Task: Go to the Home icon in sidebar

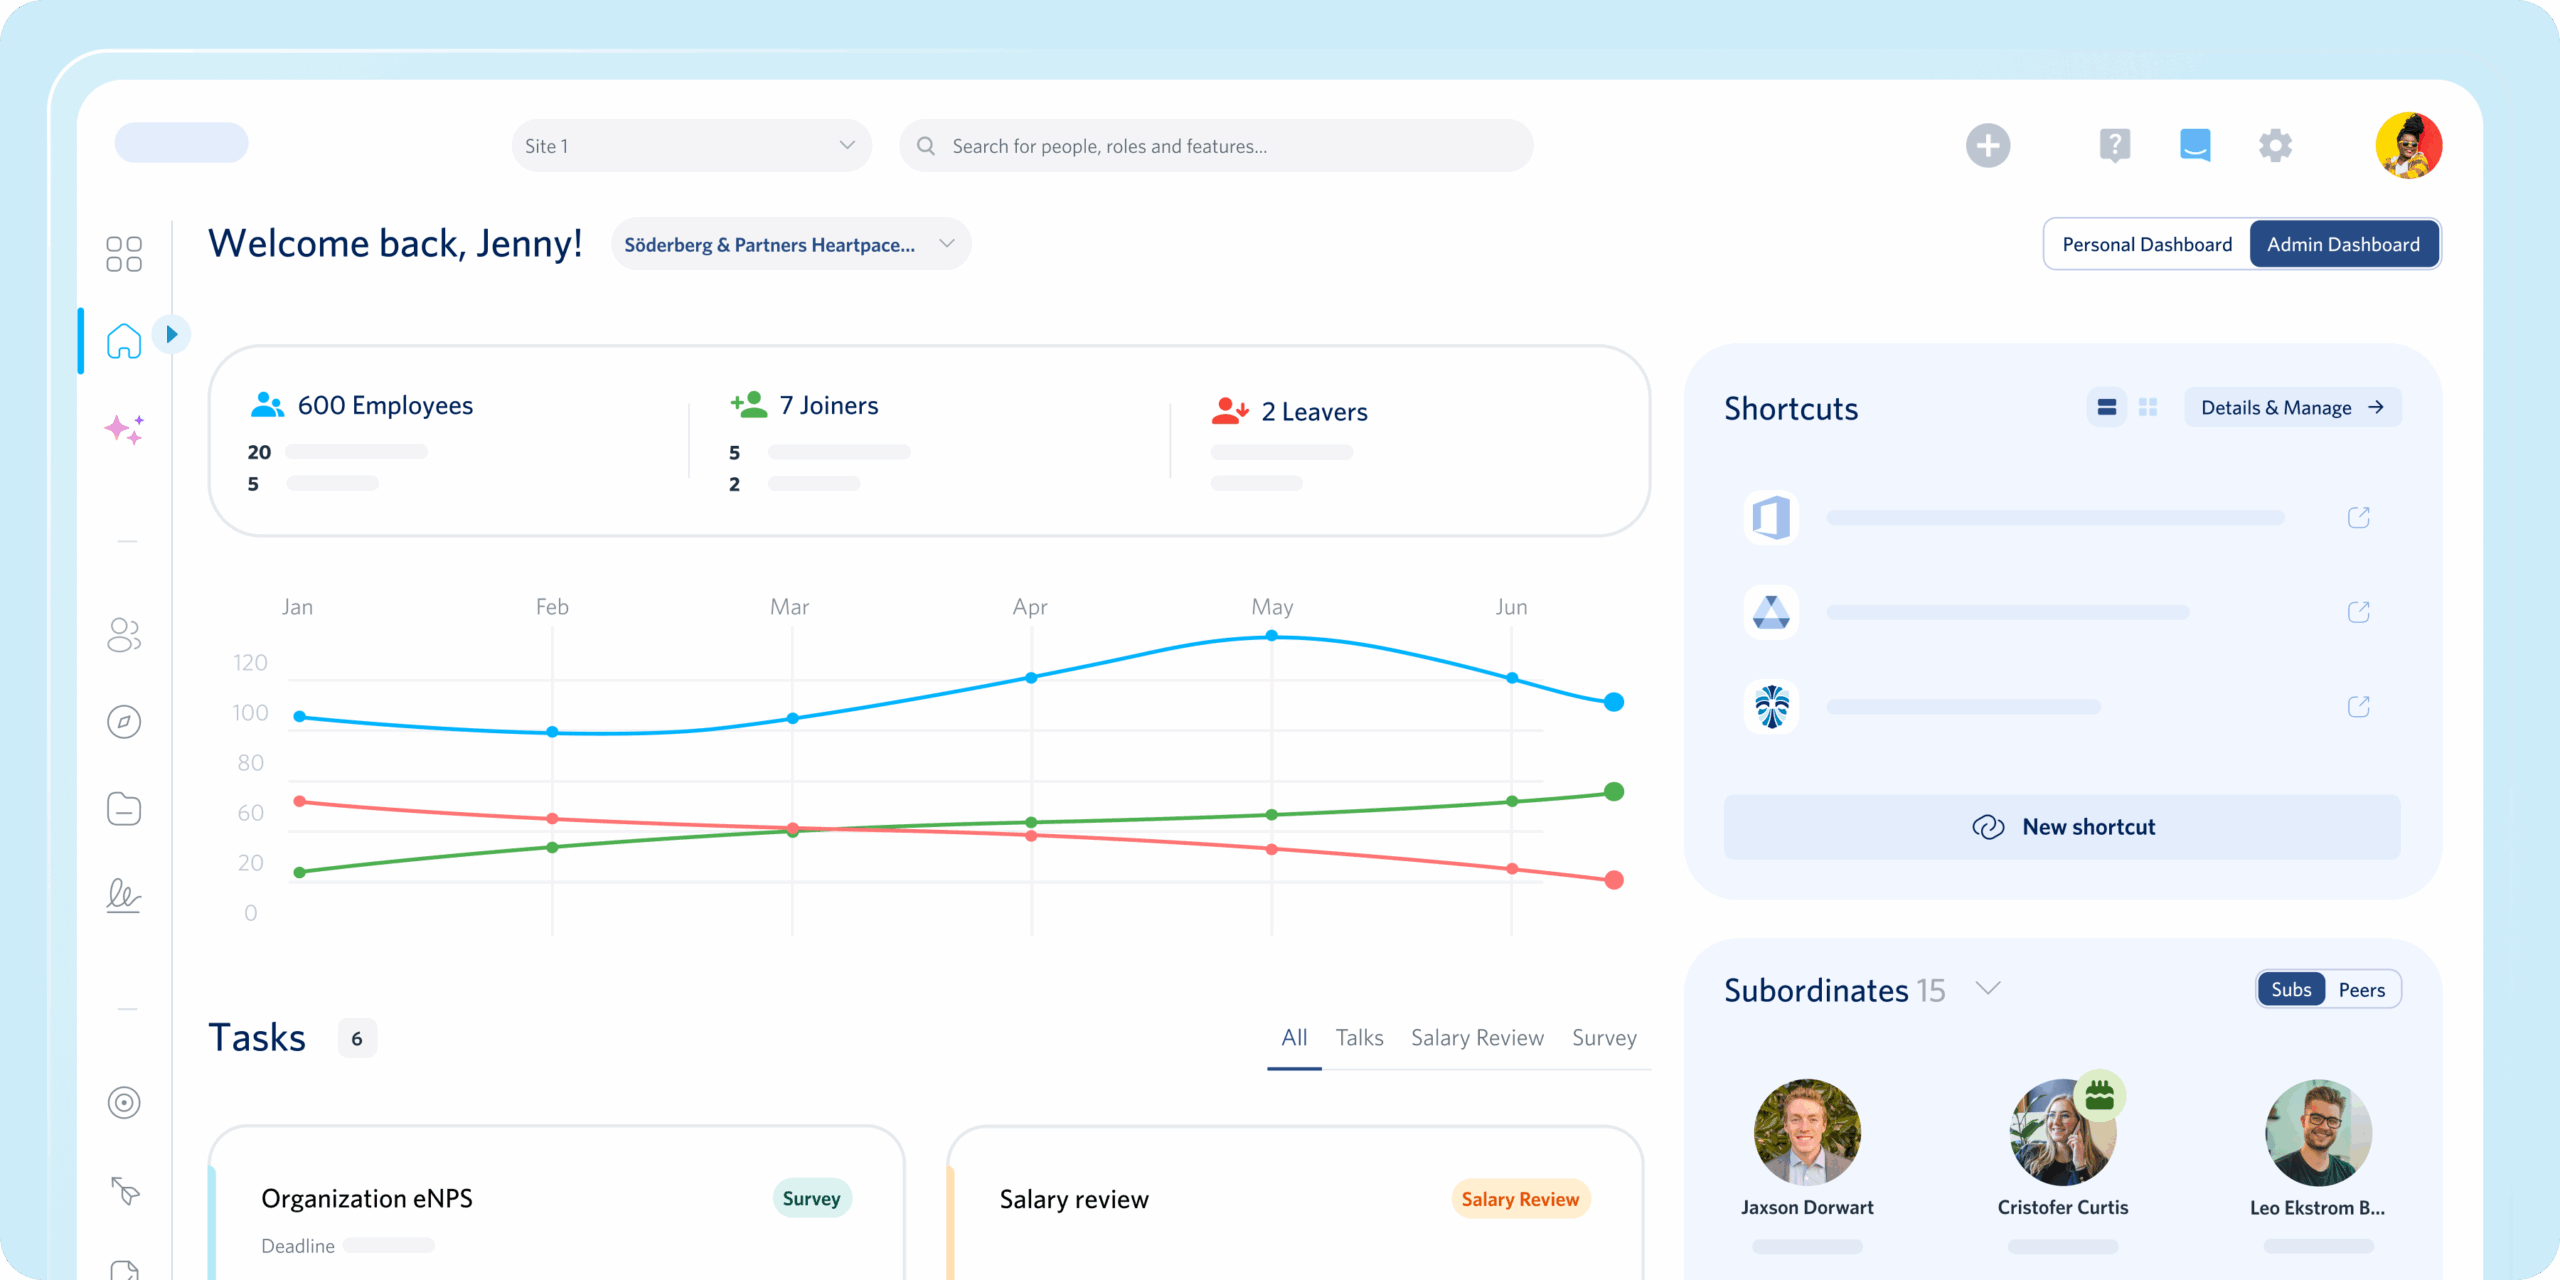Action: coord(124,341)
